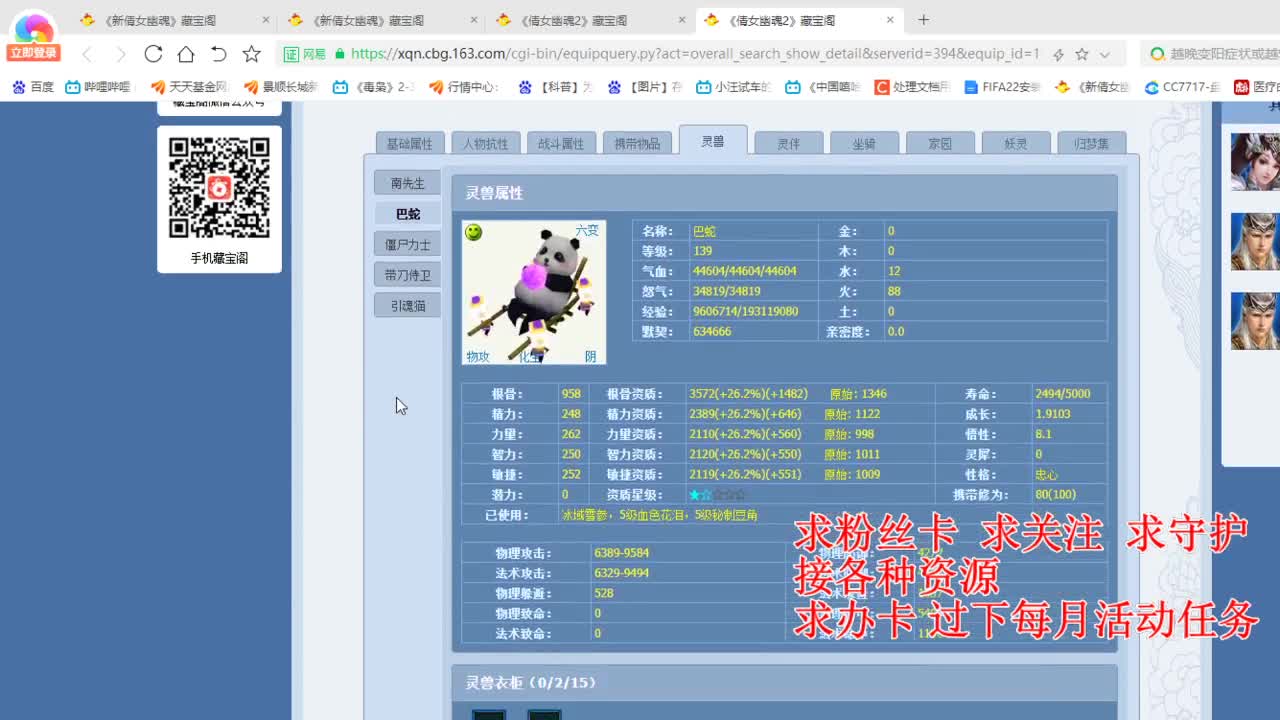The image size is (1280, 720).
Task: Switch to the 基础属性 tab
Action: (410, 144)
